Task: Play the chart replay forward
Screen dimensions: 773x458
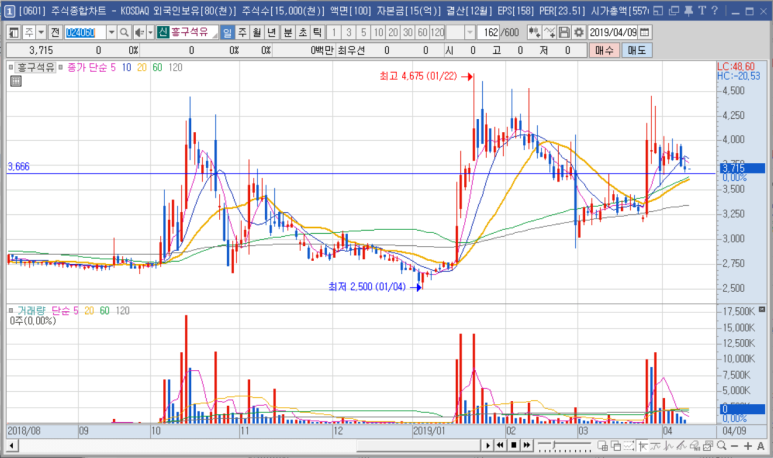Action: coord(488,445)
